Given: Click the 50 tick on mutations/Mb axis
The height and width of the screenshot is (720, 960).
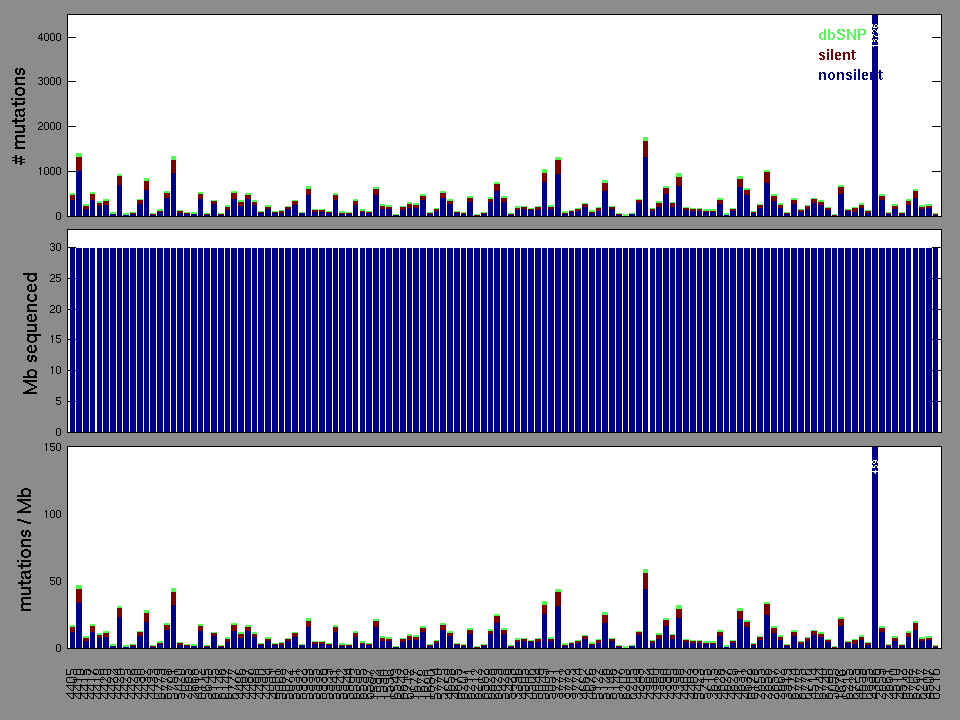Looking at the screenshot, I should [54, 581].
